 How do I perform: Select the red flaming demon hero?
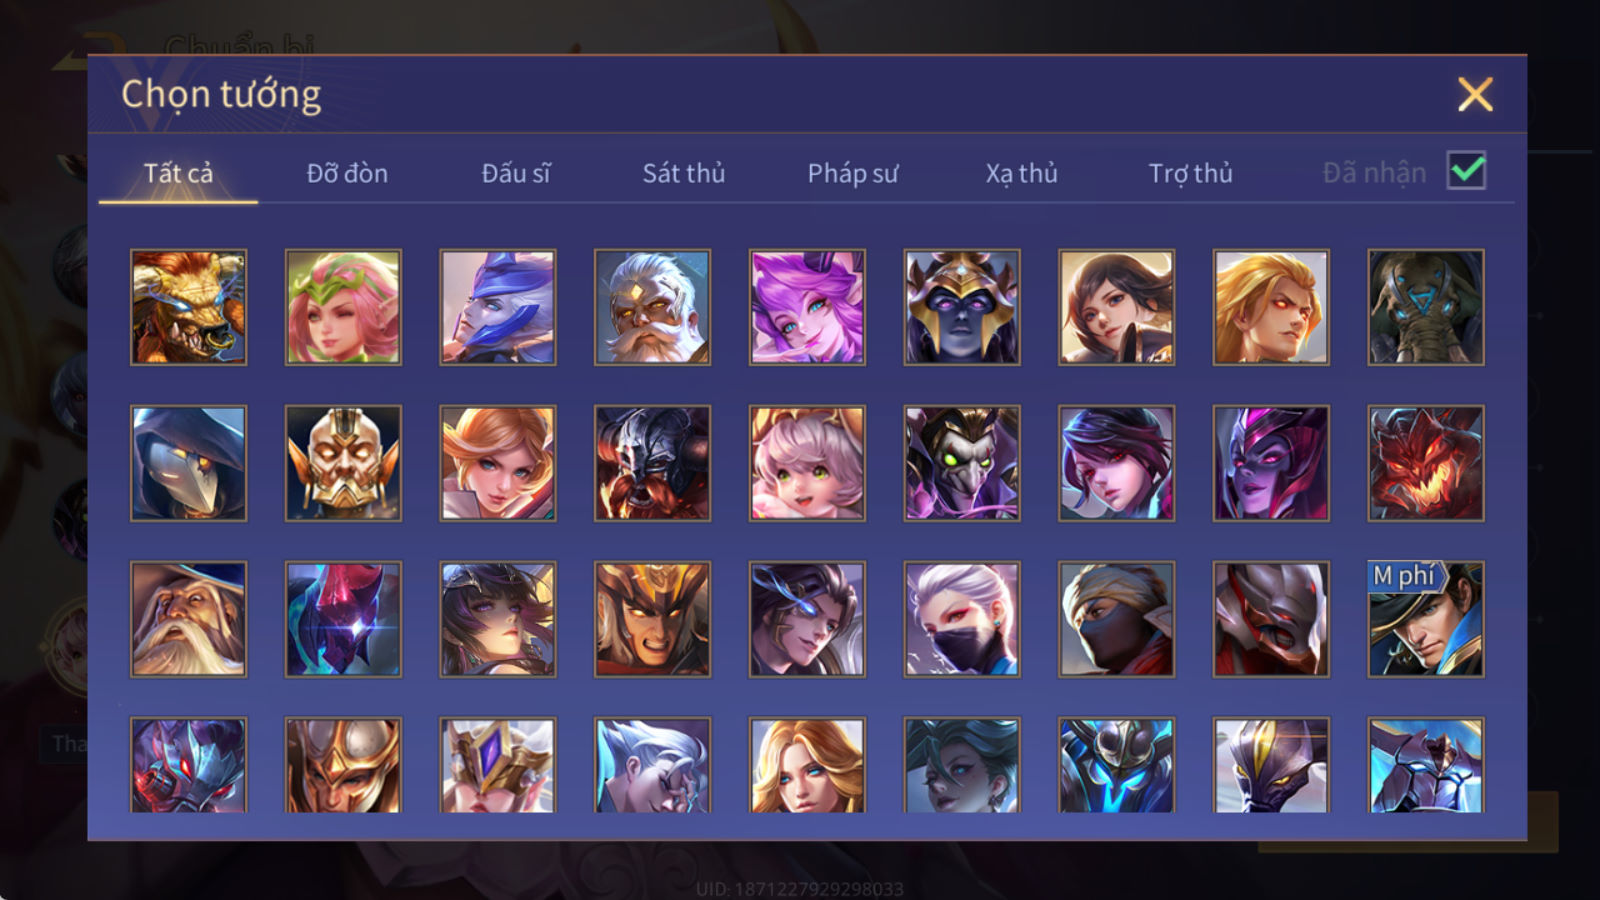1426,463
